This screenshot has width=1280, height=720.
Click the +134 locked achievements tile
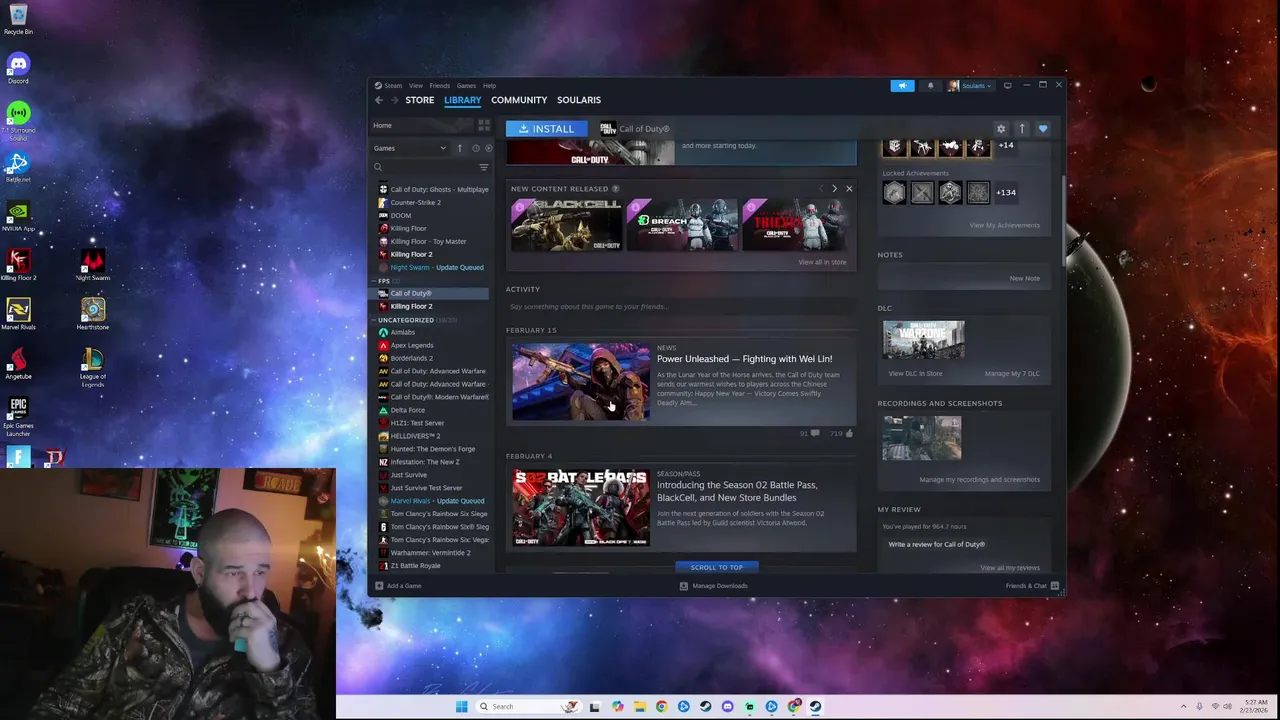tap(1006, 192)
